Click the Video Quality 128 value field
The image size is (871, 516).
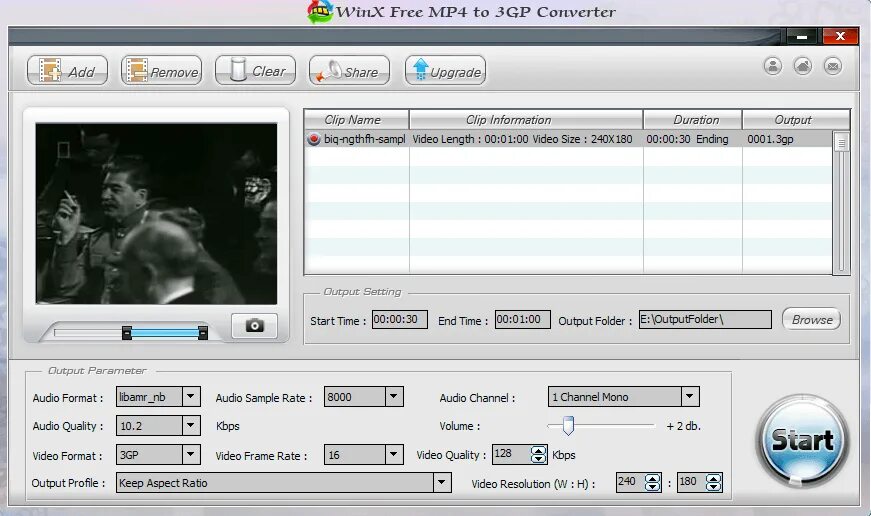pyautogui.click(x=511, y=454)
